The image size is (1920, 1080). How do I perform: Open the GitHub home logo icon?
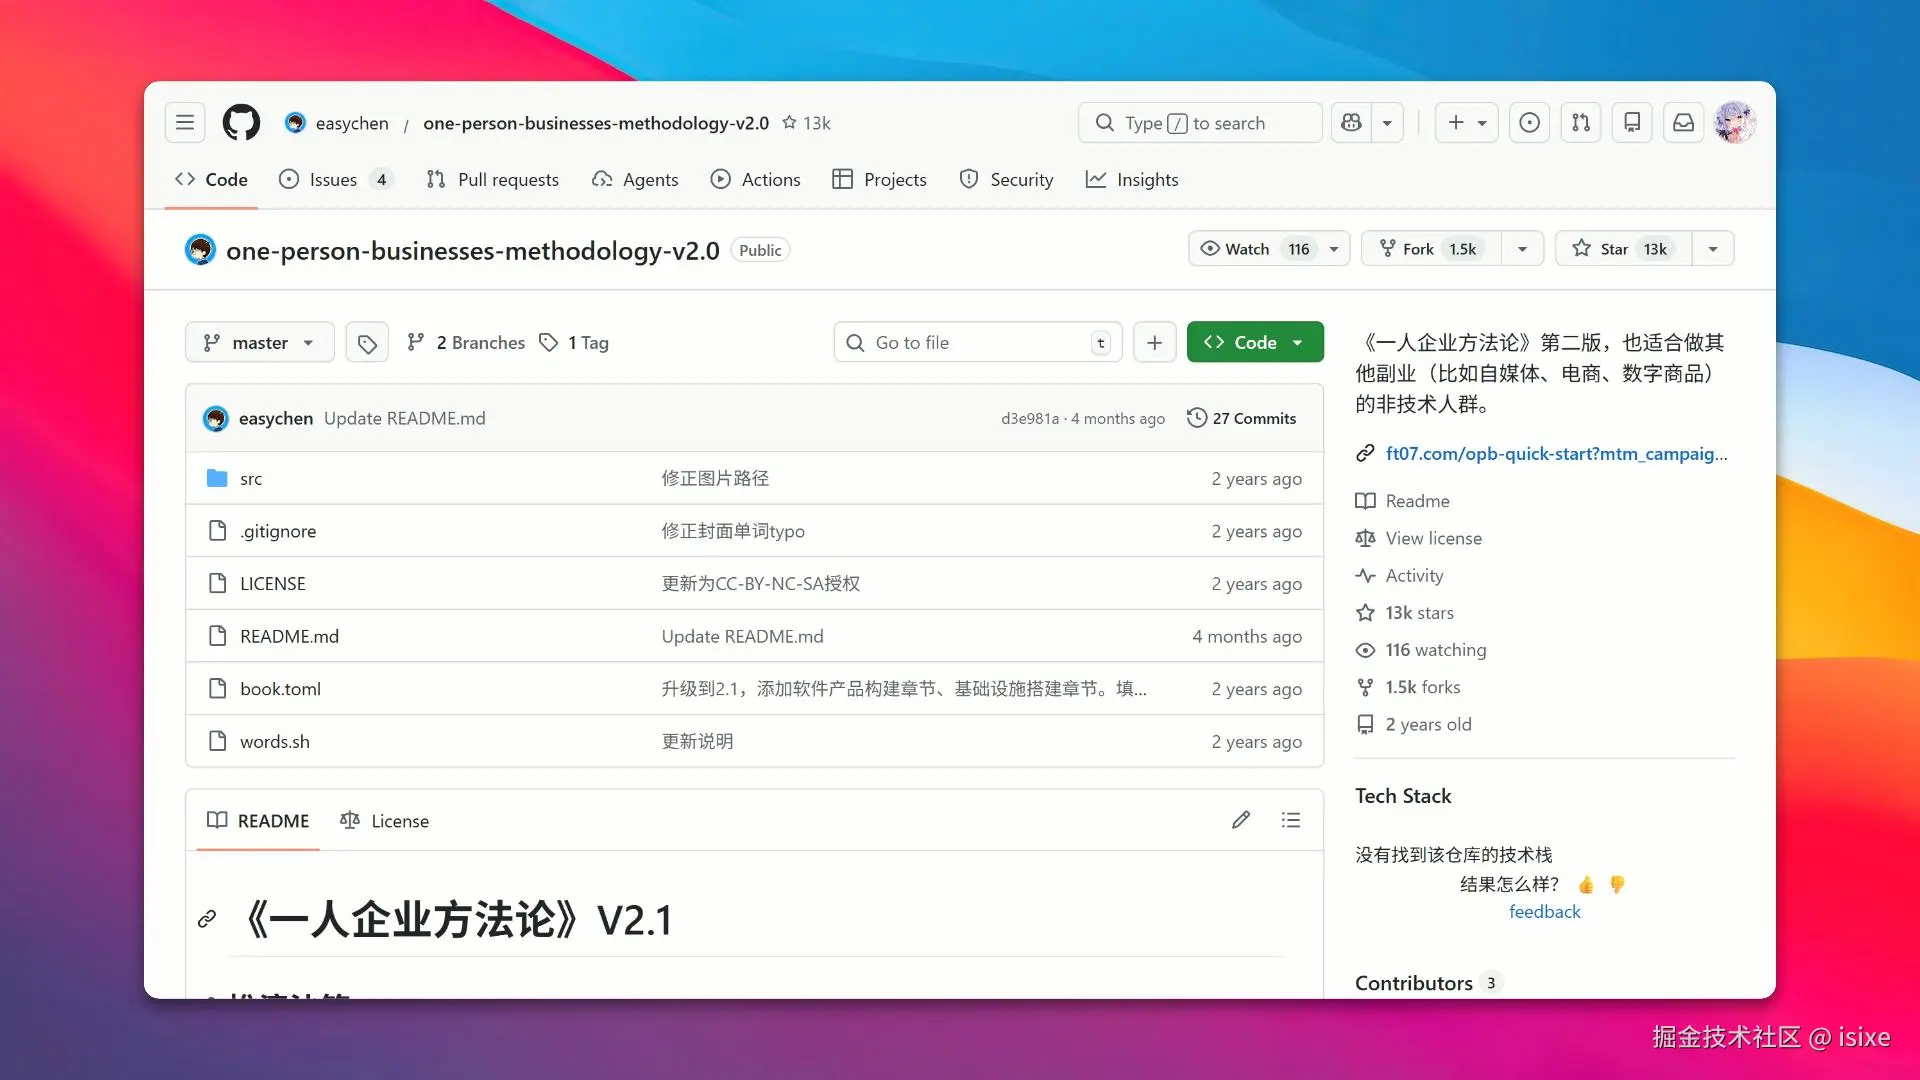[x=241, y=122]
